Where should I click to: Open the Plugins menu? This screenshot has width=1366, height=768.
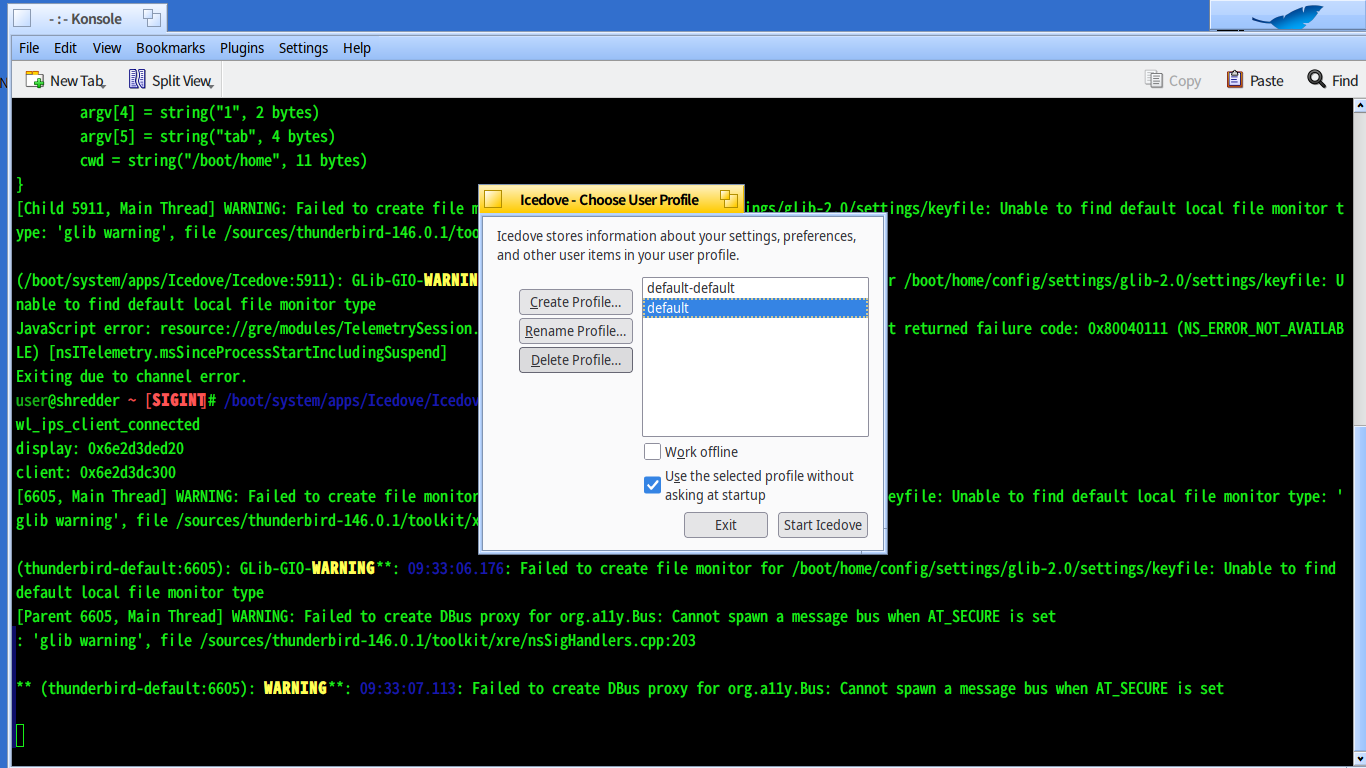[242, 48]
